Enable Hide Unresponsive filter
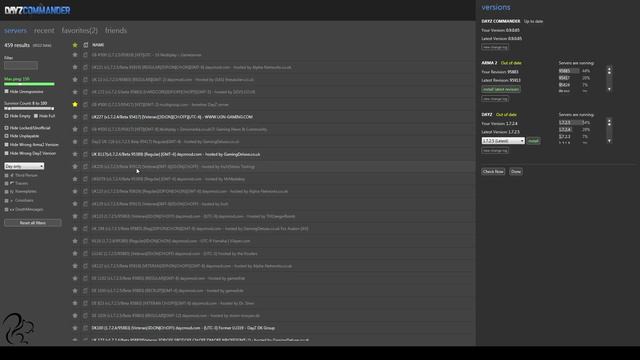Image resolution: width=640 pixels, height=360 pixels. (x=7, y=91)
